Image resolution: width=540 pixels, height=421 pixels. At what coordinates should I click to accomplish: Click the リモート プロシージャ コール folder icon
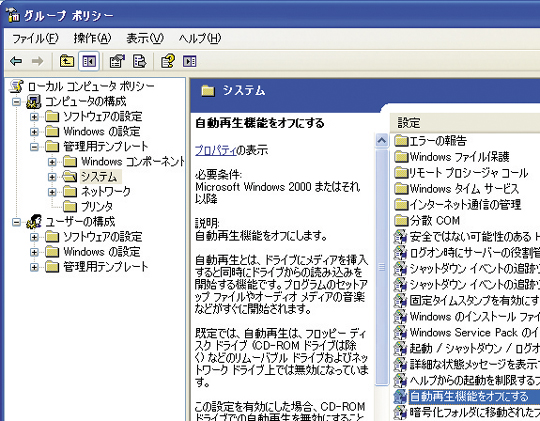click(x=401, y=173)
